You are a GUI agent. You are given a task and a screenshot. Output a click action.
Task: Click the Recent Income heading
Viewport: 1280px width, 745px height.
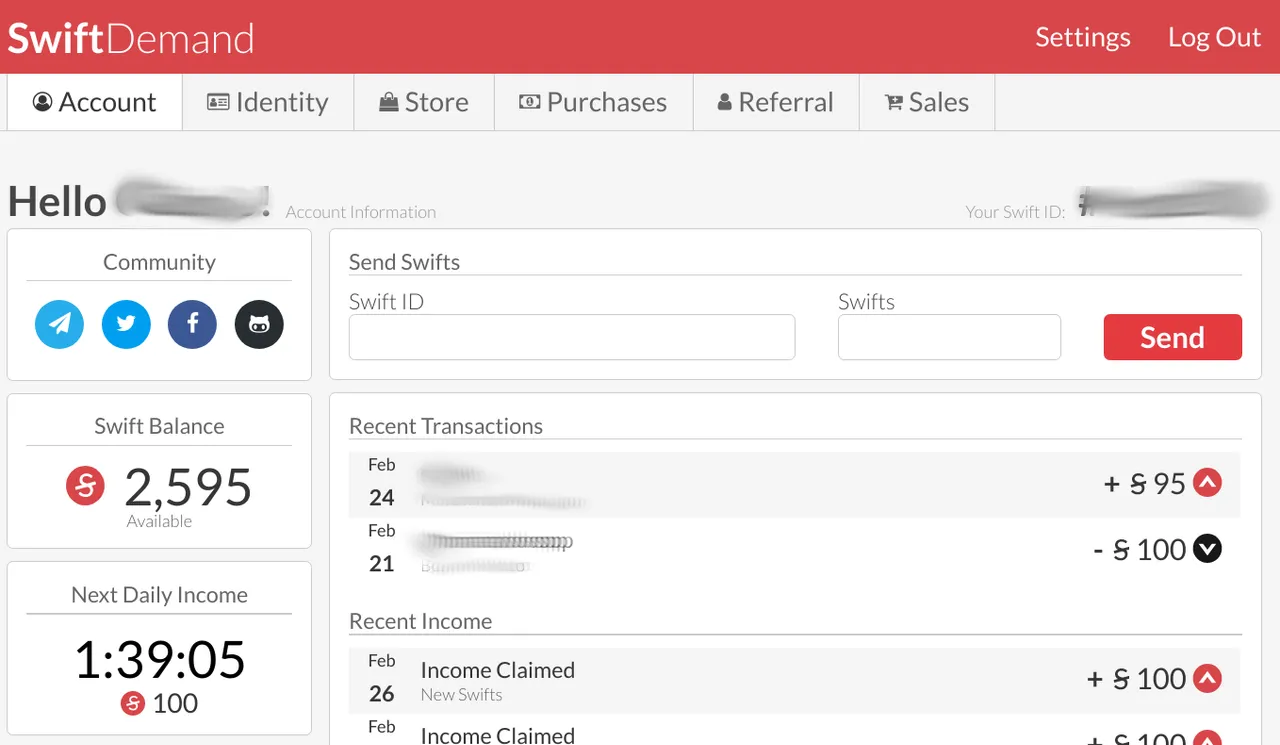(421, 621)
